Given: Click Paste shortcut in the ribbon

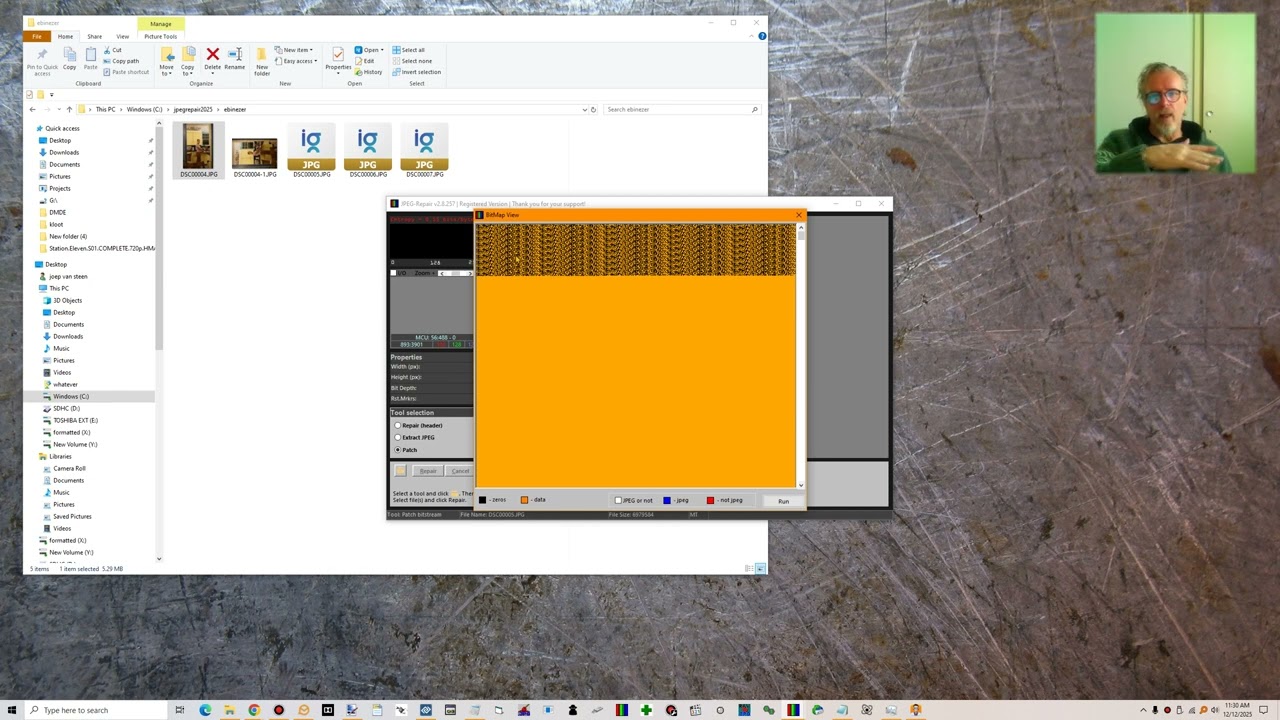Looking at the screenshot, I should point(126,72).
